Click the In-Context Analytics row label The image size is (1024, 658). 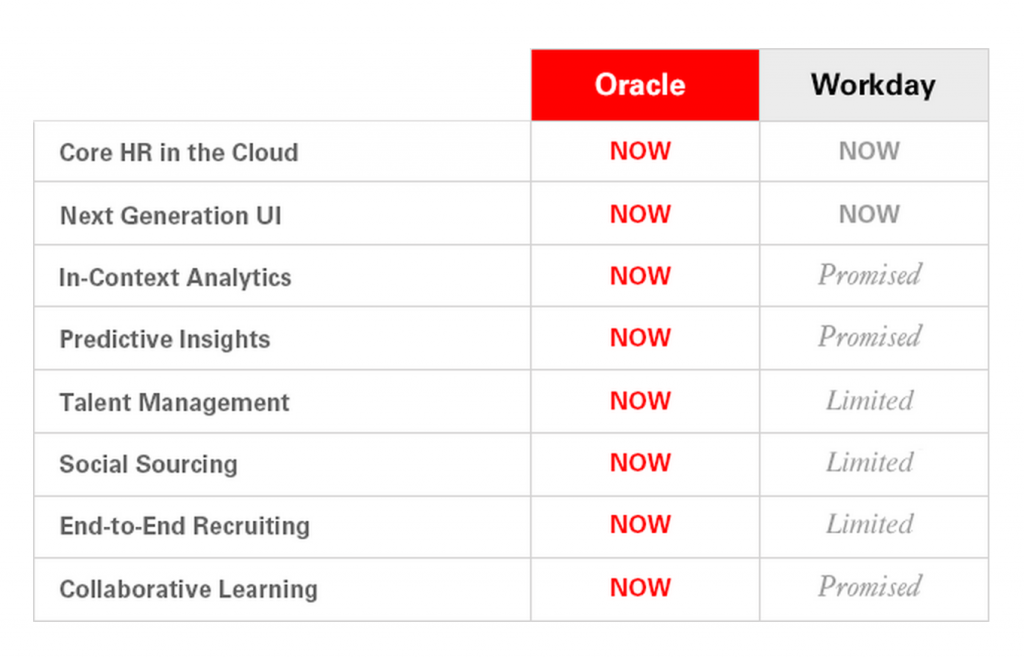175,278
